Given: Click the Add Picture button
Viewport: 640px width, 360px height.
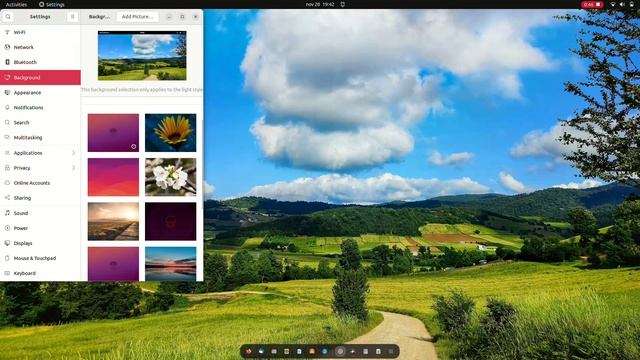Looking at the screenshot, I should click(138, 17).
